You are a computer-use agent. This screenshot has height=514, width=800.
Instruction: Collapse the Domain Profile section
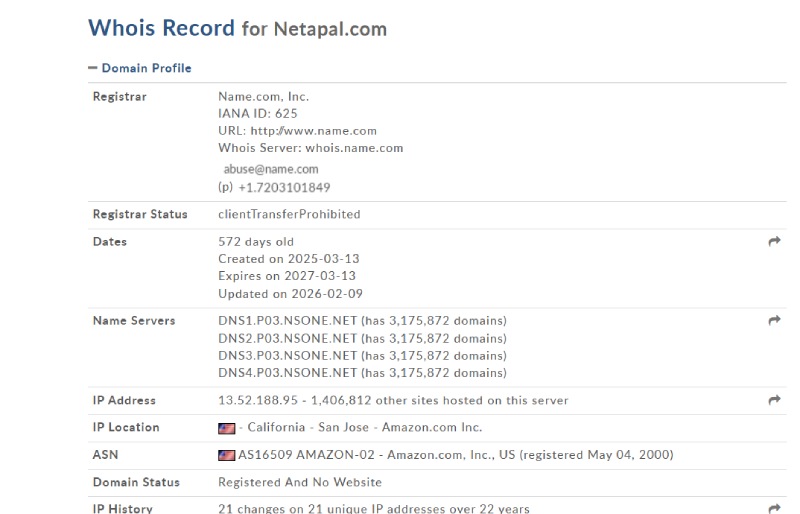[140, 68]
